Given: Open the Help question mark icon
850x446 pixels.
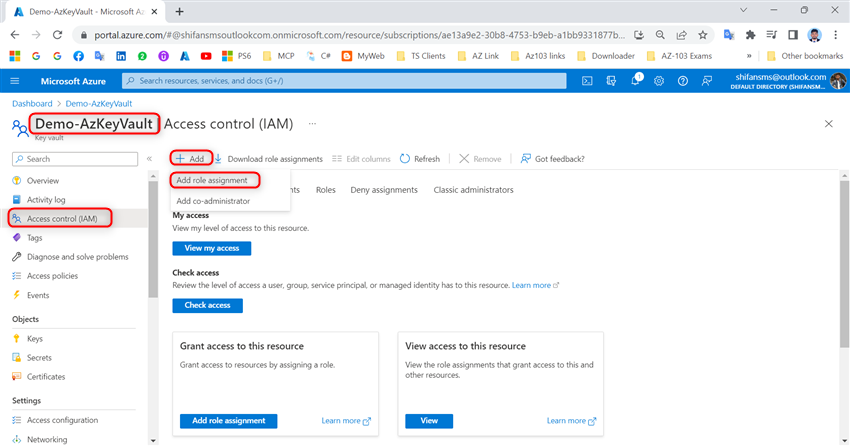Looking at the screenshot, I should (682, 81).
